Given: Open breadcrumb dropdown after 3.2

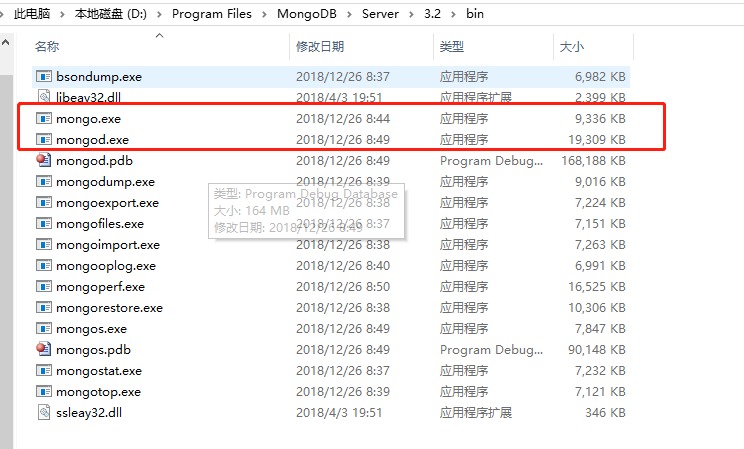Looking at the screenshot, I should click(x=453, y=14).
